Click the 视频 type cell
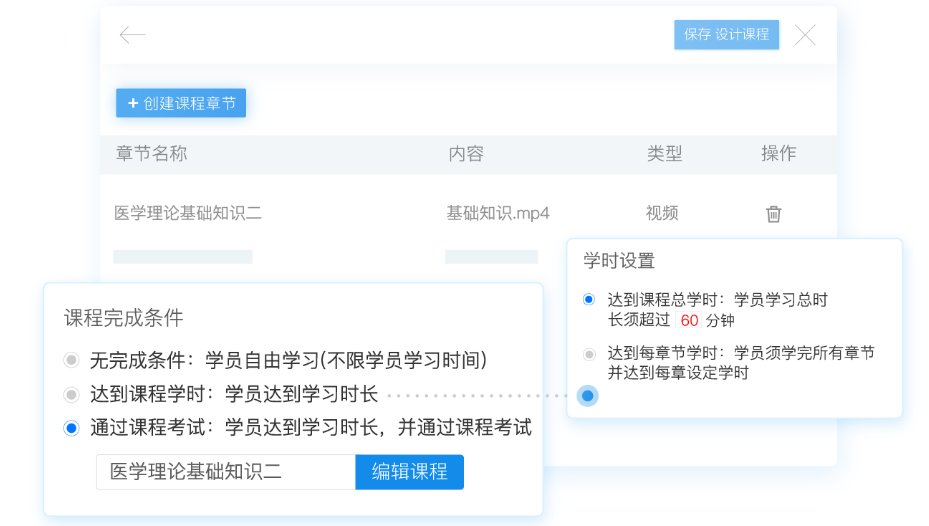Screen dimensions: 929x526 (662, 213)
